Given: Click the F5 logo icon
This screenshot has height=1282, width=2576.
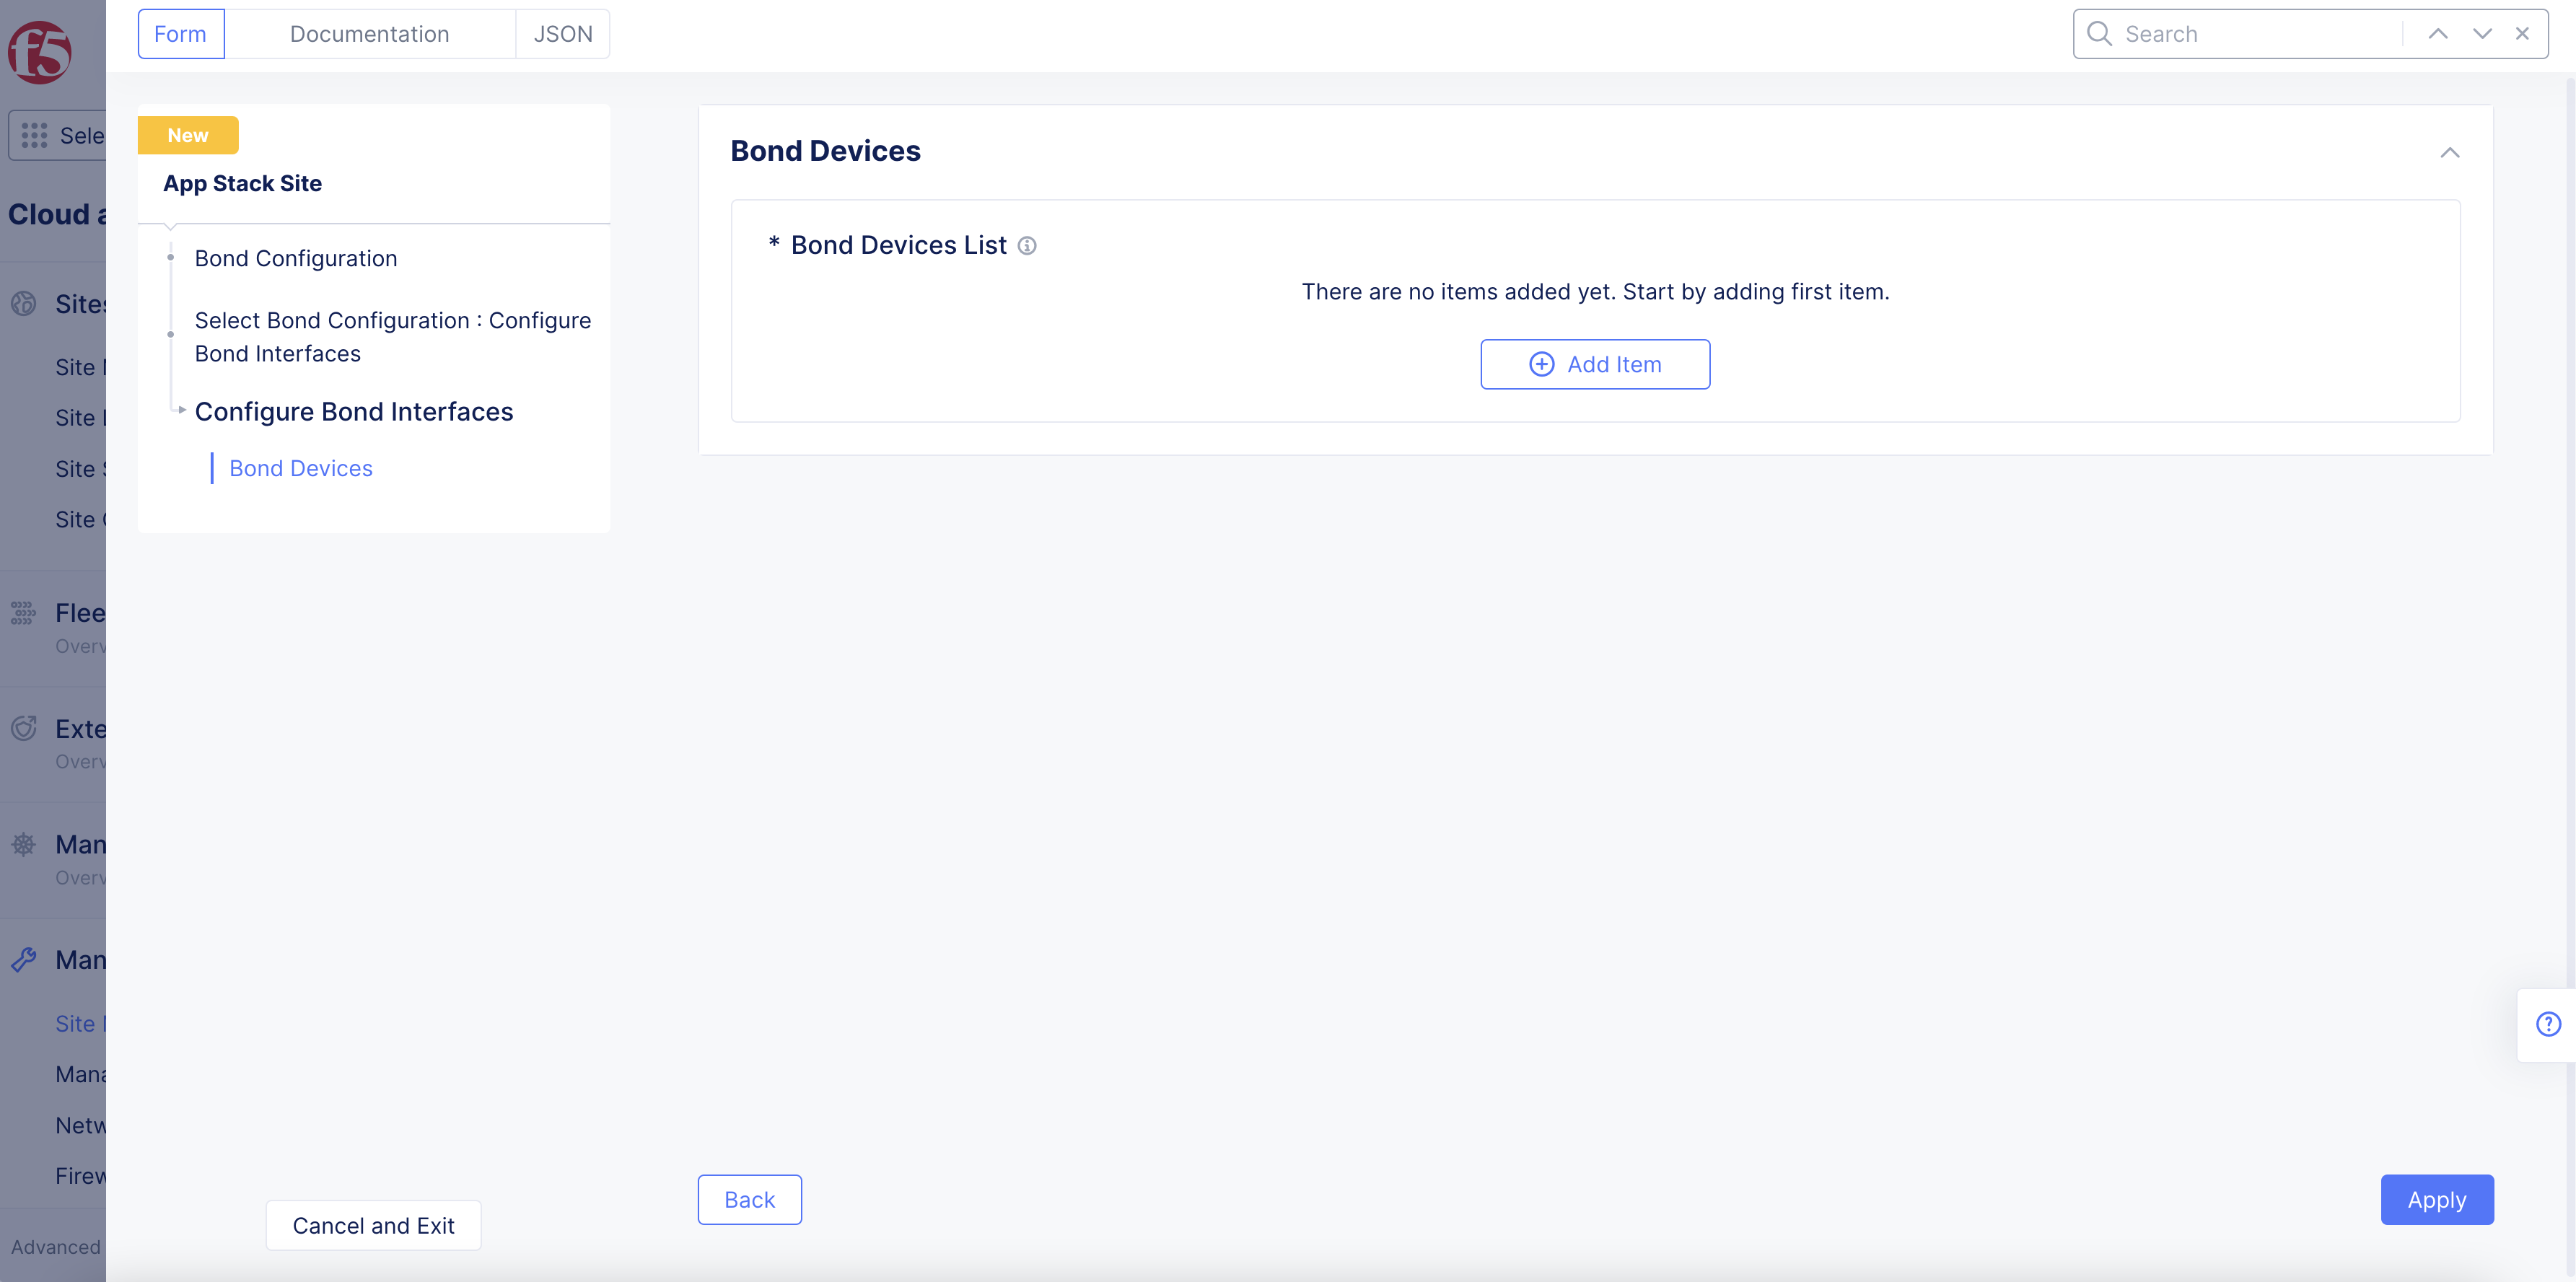Looking at the screenshot, I should 40,52.
